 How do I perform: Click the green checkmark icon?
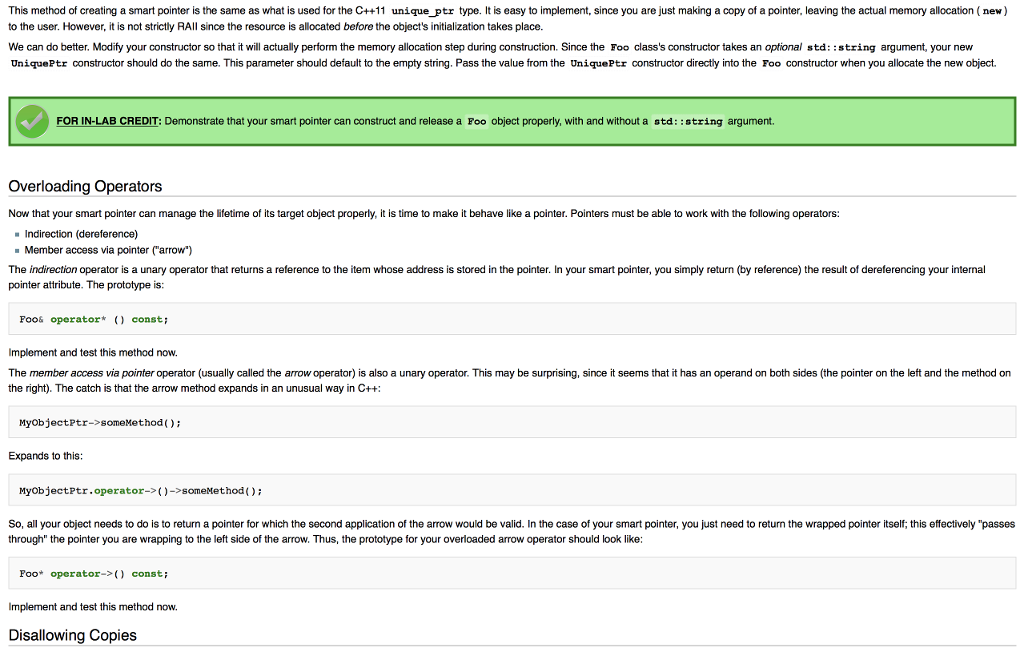pyautogui.click(x=31, y=121)
